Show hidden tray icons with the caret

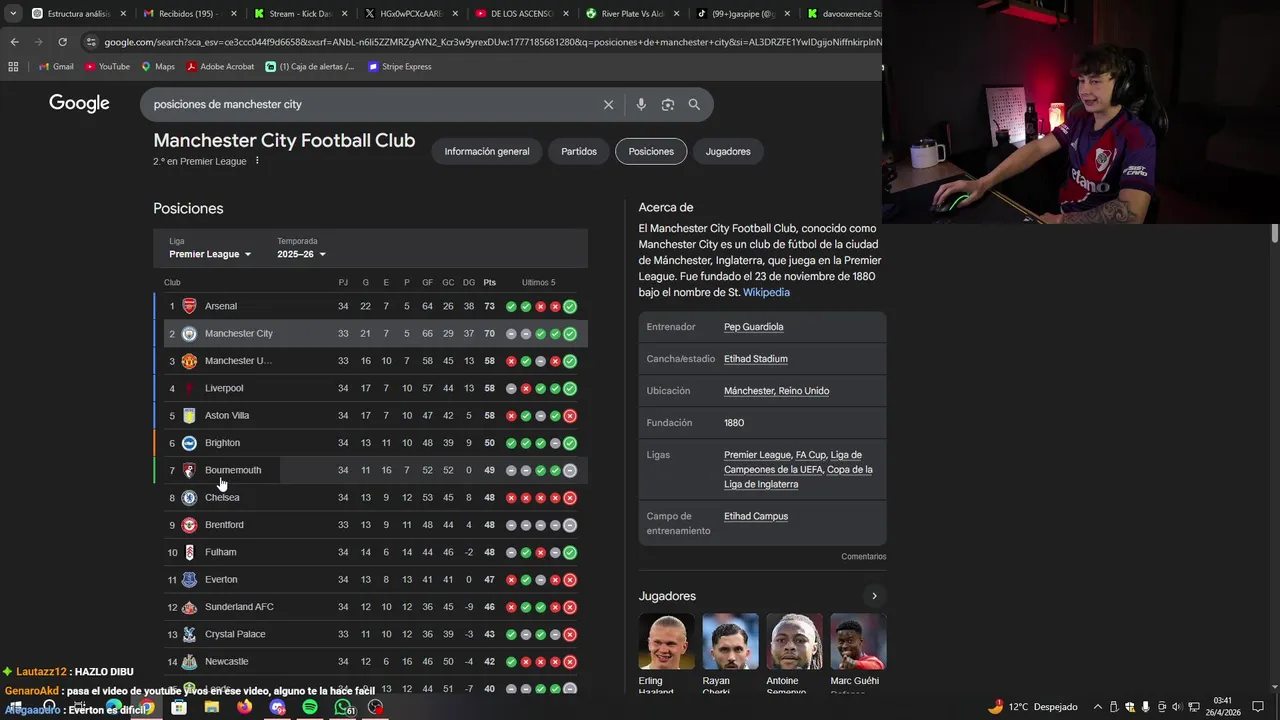[x=1098, y=707]
